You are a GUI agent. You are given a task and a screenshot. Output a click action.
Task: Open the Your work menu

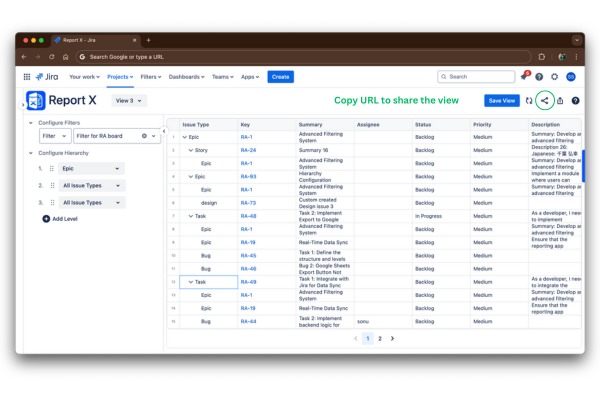85,77
